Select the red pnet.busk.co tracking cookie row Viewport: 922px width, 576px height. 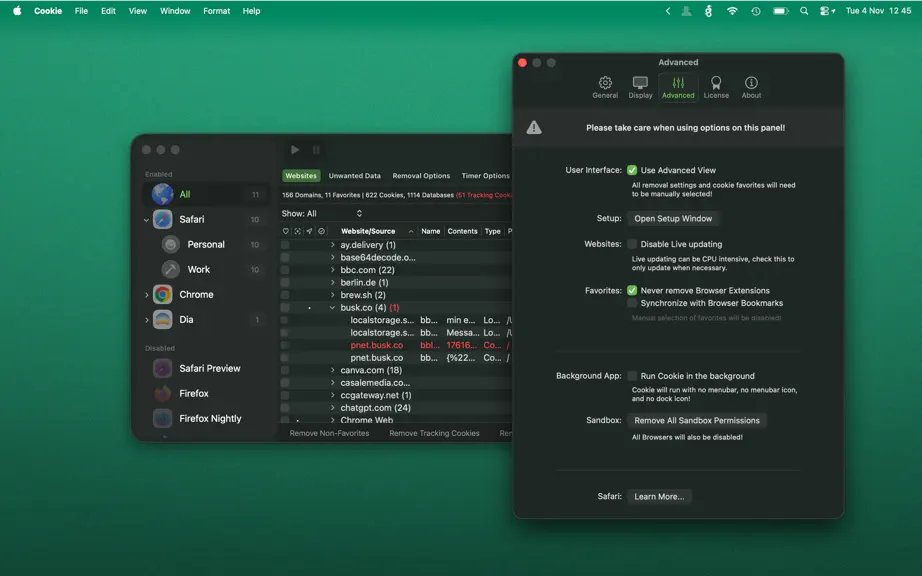point(397,345)
